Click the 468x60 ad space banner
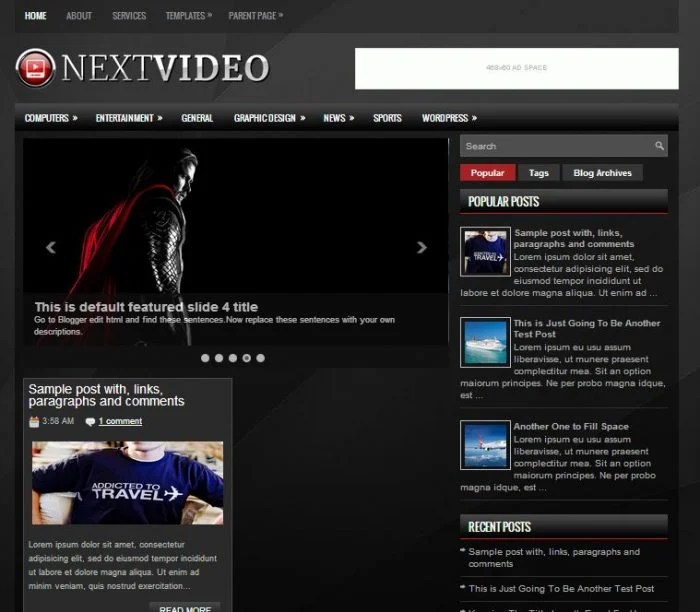 (x=517, y=68)
